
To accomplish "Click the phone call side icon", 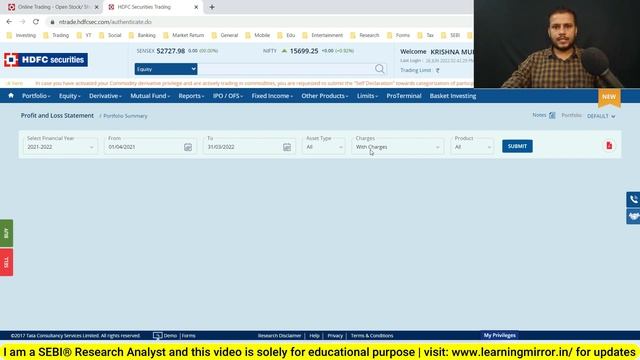I will (633, 199).
